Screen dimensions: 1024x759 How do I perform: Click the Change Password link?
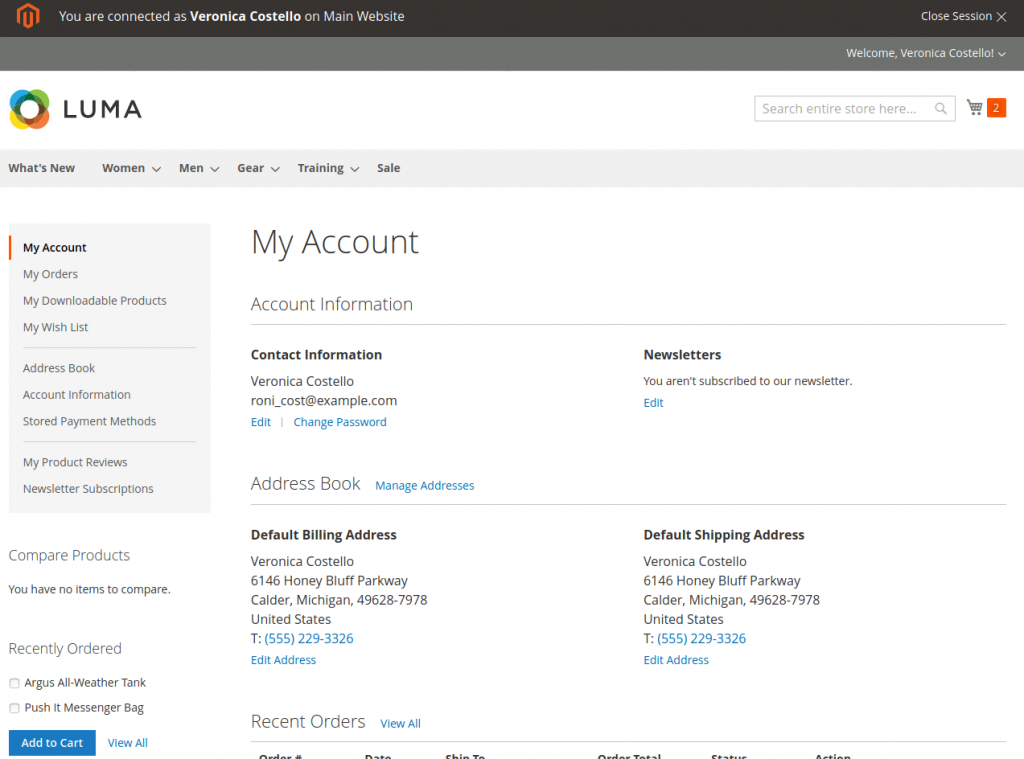[340, 422]
